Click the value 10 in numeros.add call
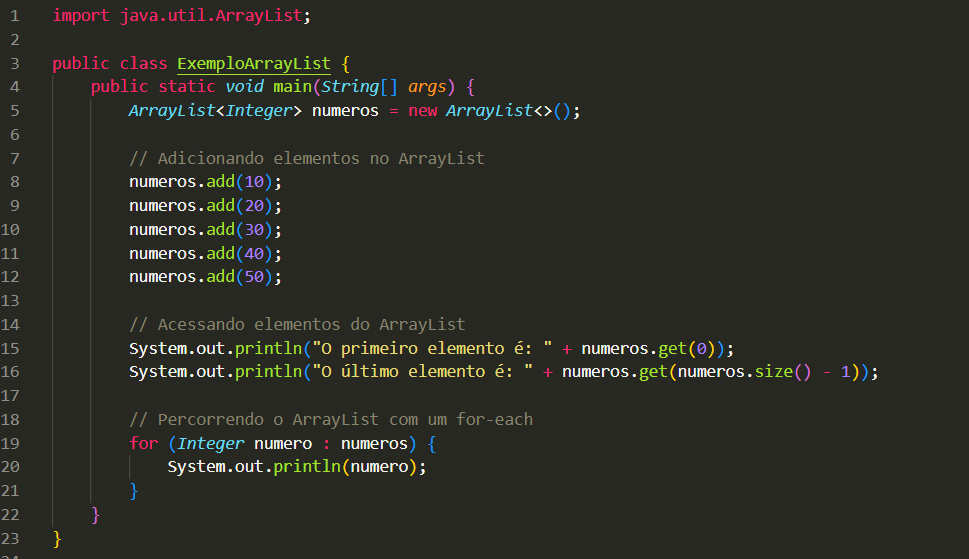This screenshot has width=969, height=559. pos(253,182)
